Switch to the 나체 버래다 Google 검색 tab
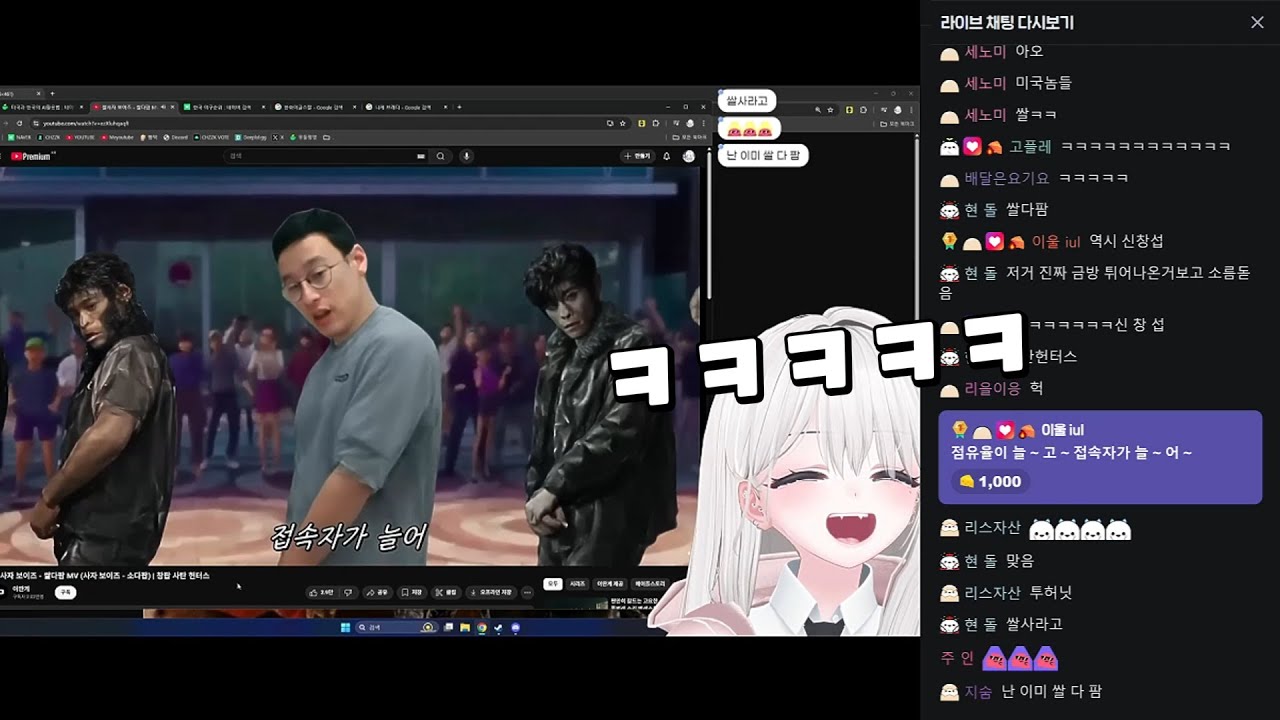This screenshot has width=1280, height=720. 404,106
